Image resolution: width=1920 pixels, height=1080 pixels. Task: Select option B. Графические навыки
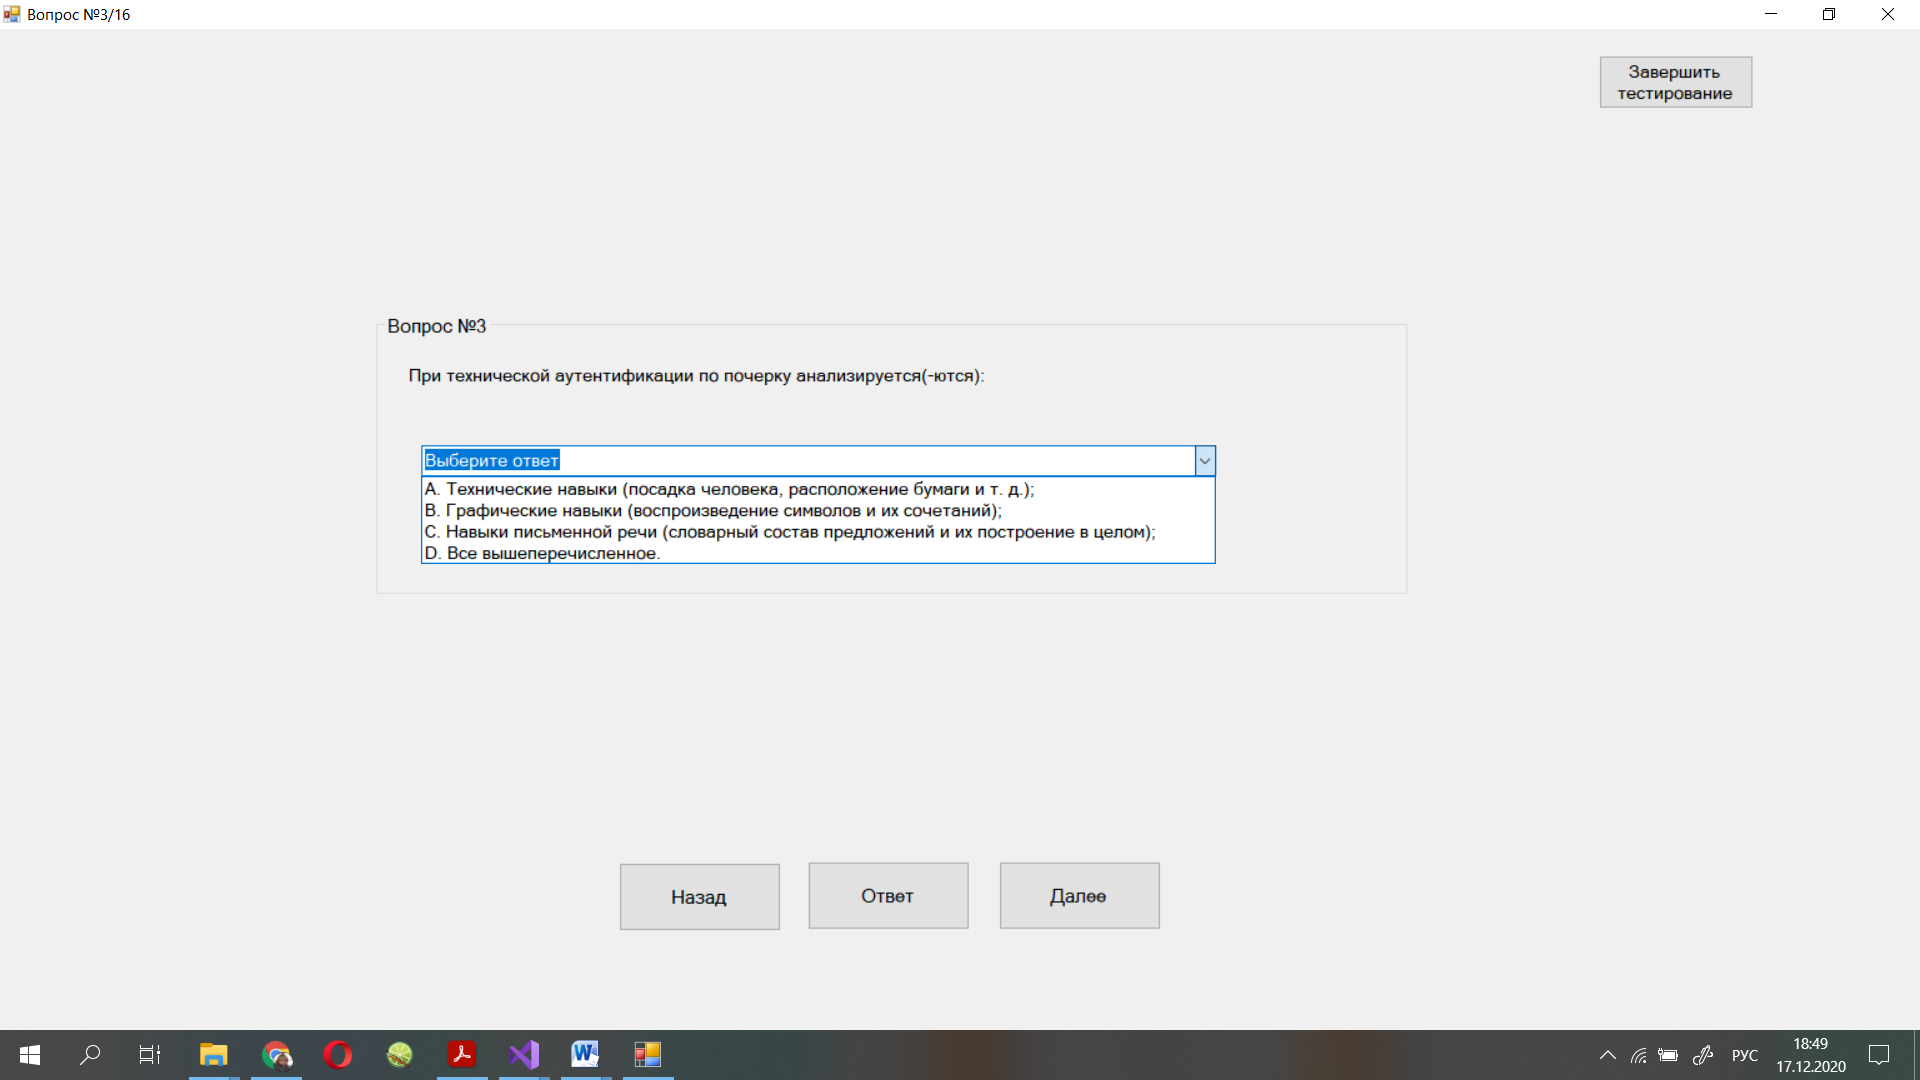818,511
